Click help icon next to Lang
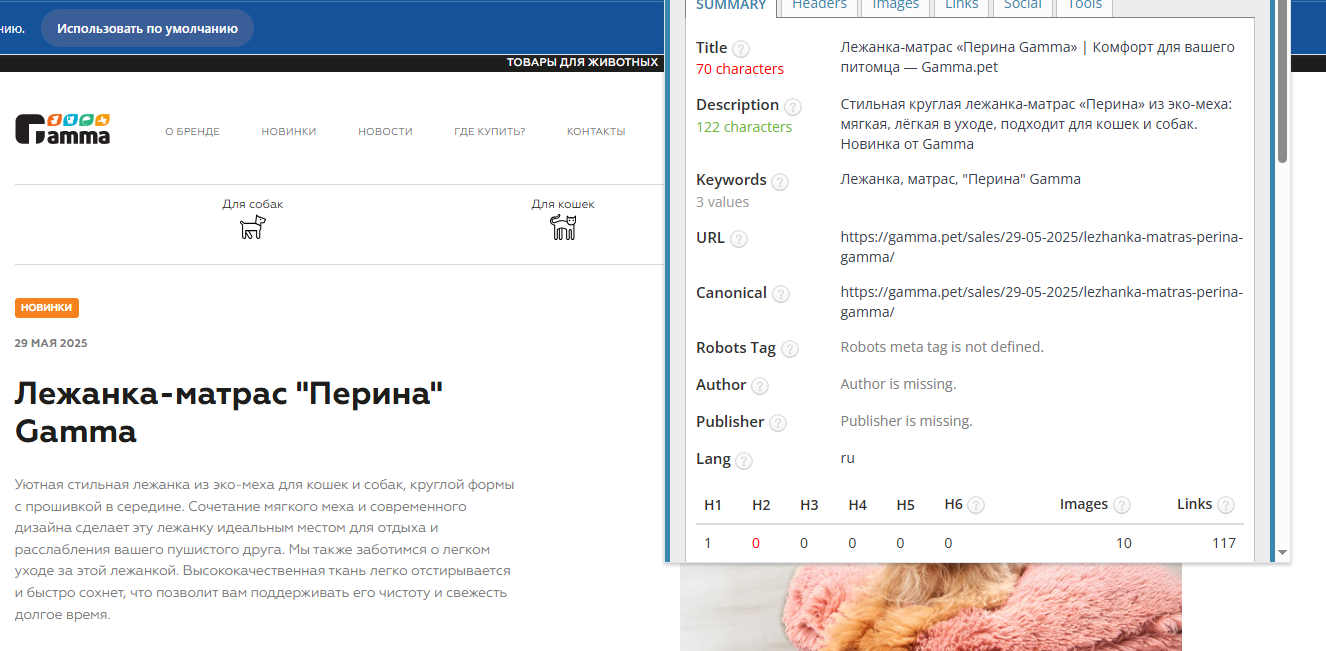1326x651 pixels. click(743, 461)
